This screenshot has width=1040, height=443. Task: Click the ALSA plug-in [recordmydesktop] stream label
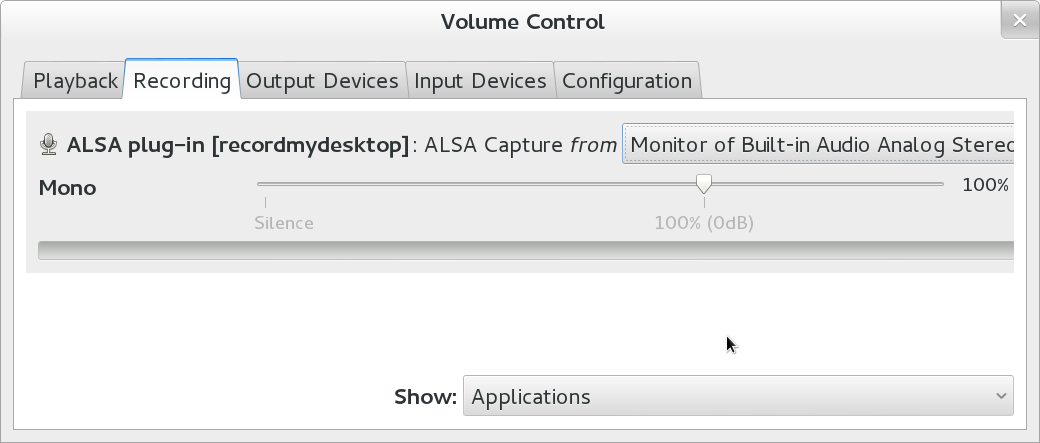(238, 145)
